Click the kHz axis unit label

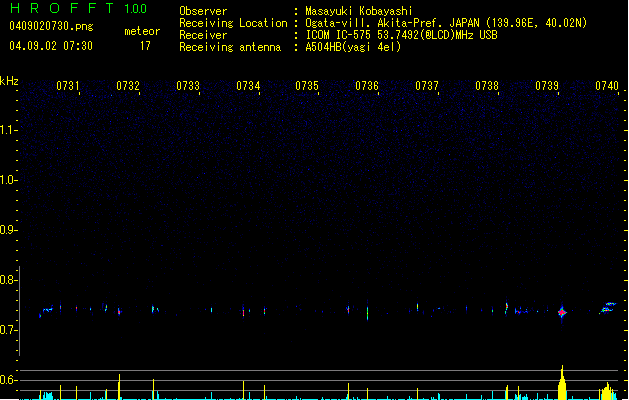click(9, 81)
